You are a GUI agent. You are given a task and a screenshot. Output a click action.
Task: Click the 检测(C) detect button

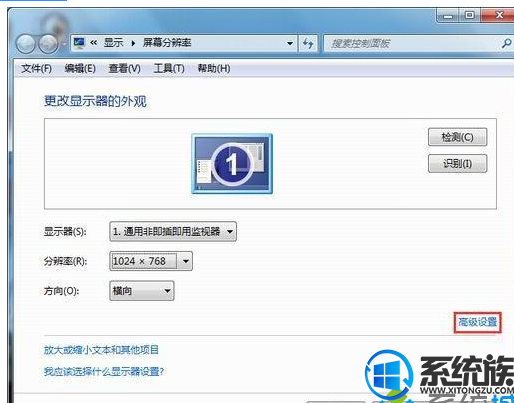click(457, 137)
